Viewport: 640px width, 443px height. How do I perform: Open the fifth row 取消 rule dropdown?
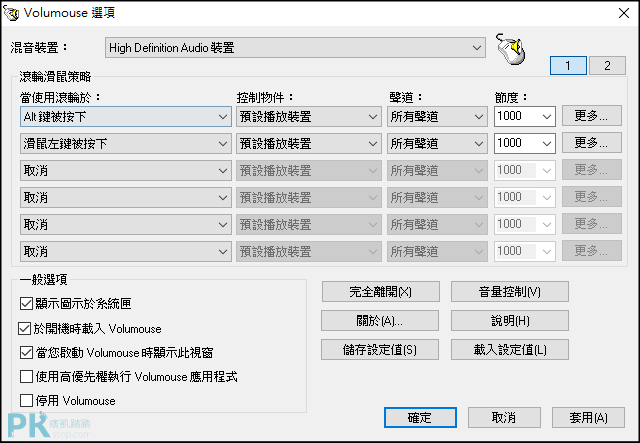[126, 225]
